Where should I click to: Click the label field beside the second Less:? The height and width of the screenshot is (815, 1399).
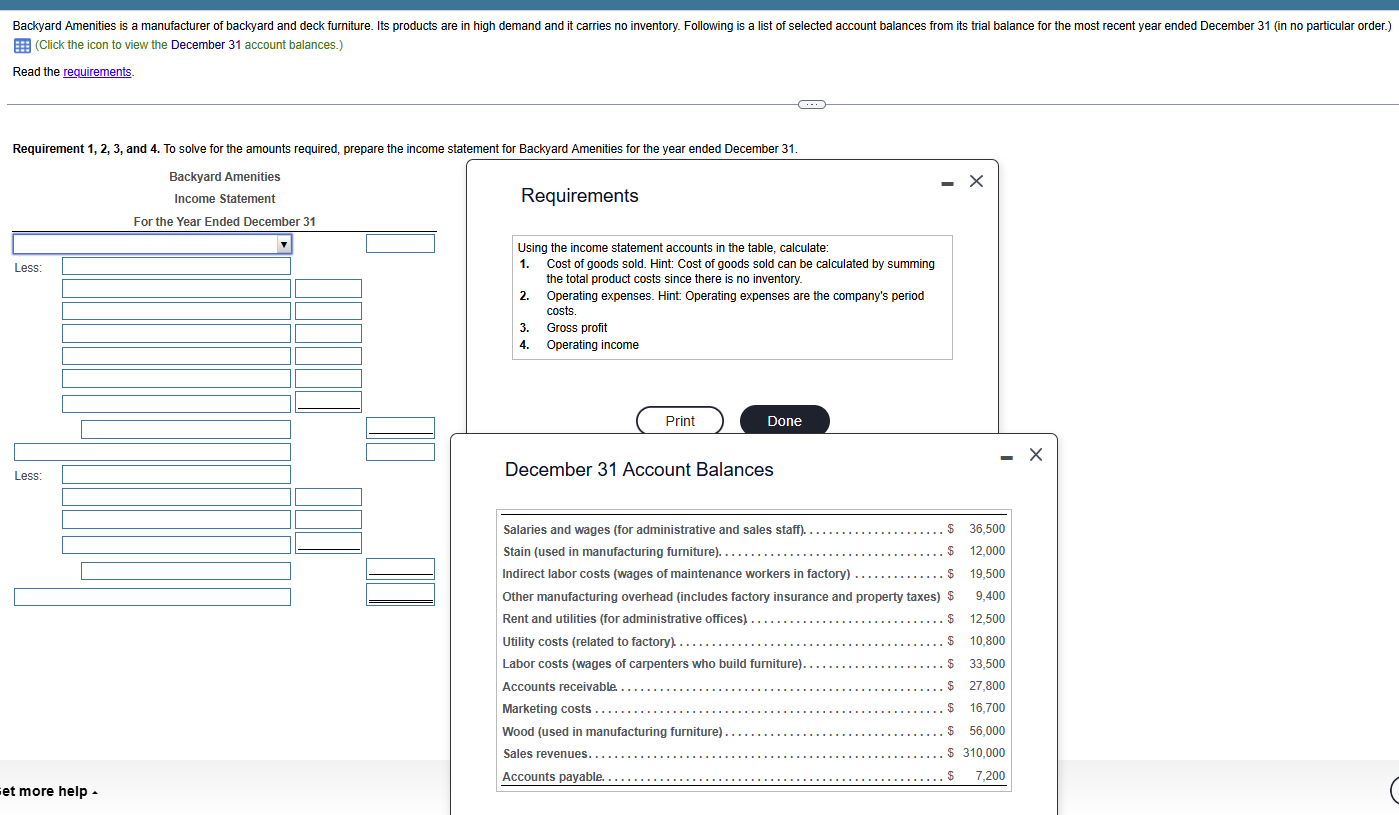pos(176,474)
